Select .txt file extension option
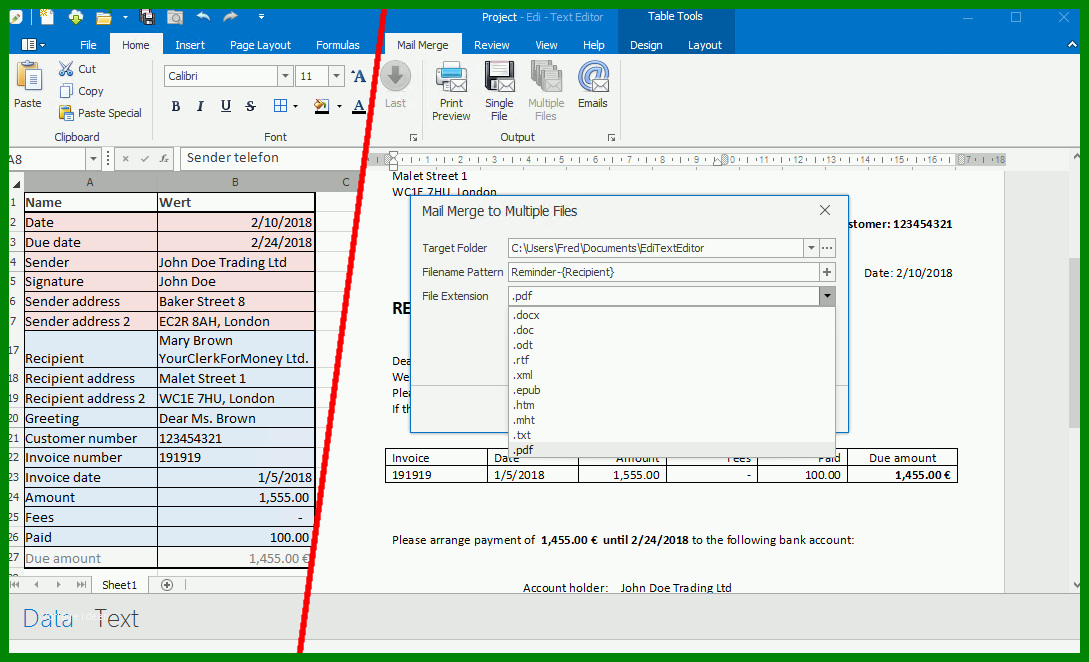The image size is (1089, 662). (x=672, y=435)
